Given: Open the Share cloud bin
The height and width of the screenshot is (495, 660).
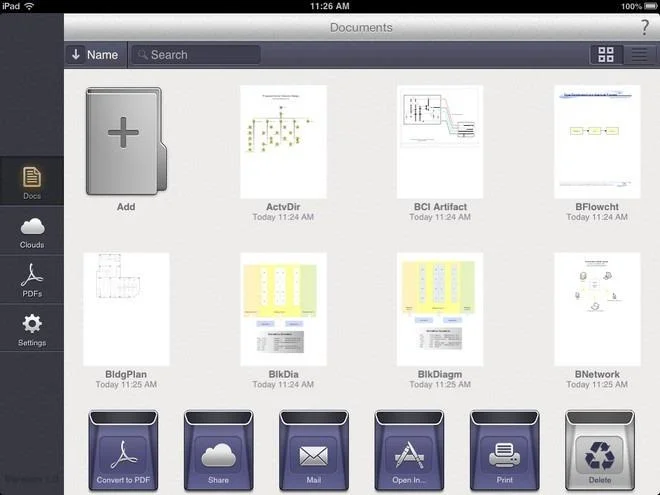Looking at the screenshot, I should (218, 450).
